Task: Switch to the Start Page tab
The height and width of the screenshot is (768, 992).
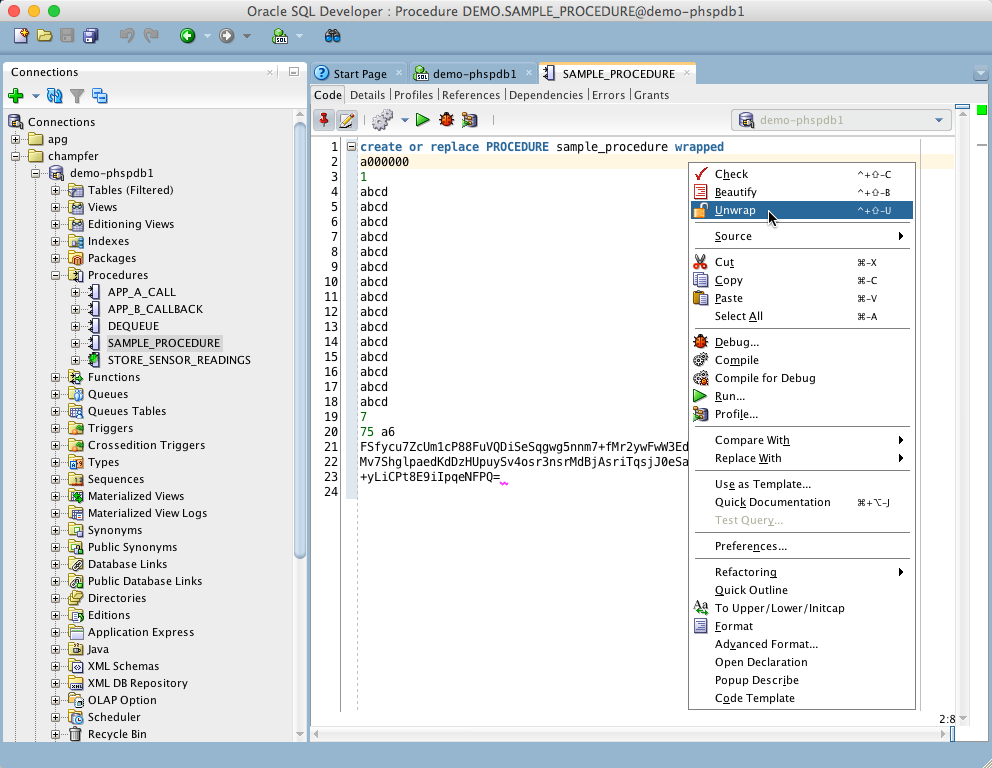Action: tap(359, 74)
